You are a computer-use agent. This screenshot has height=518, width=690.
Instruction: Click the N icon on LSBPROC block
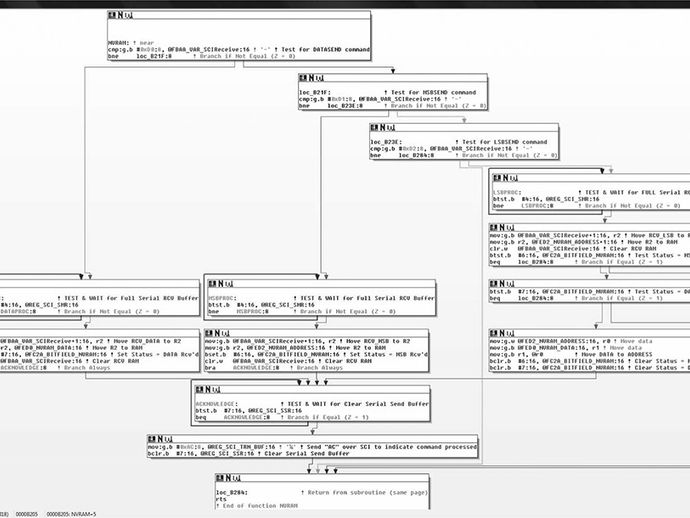(506, 178)
